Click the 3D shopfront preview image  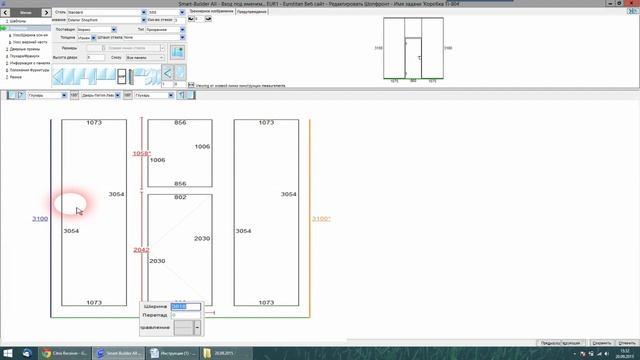click(x=413, y=49)
